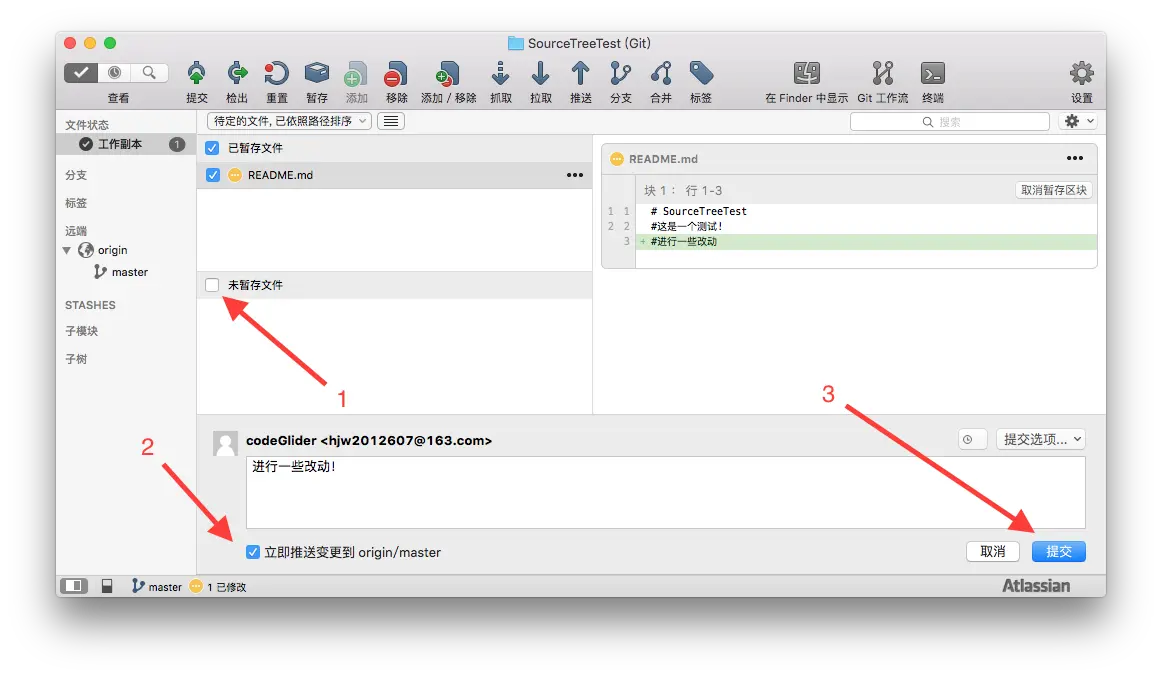Toggle the sidebar icon in status bar
The width and height of the screenshot is (1162, 677).
point(74,586)
